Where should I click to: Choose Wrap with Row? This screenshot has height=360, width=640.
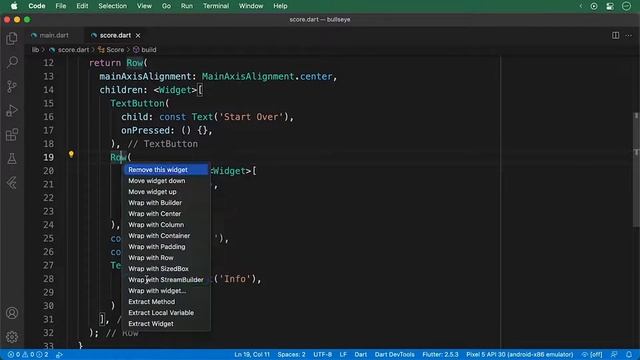(x=167, y=258)
